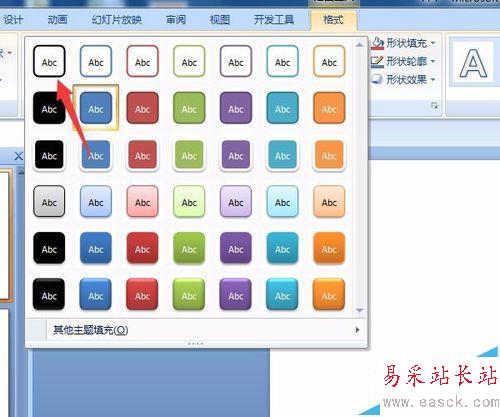
Task: Apply the red white-bordered Abc style, third row
Action: point(142,155)
